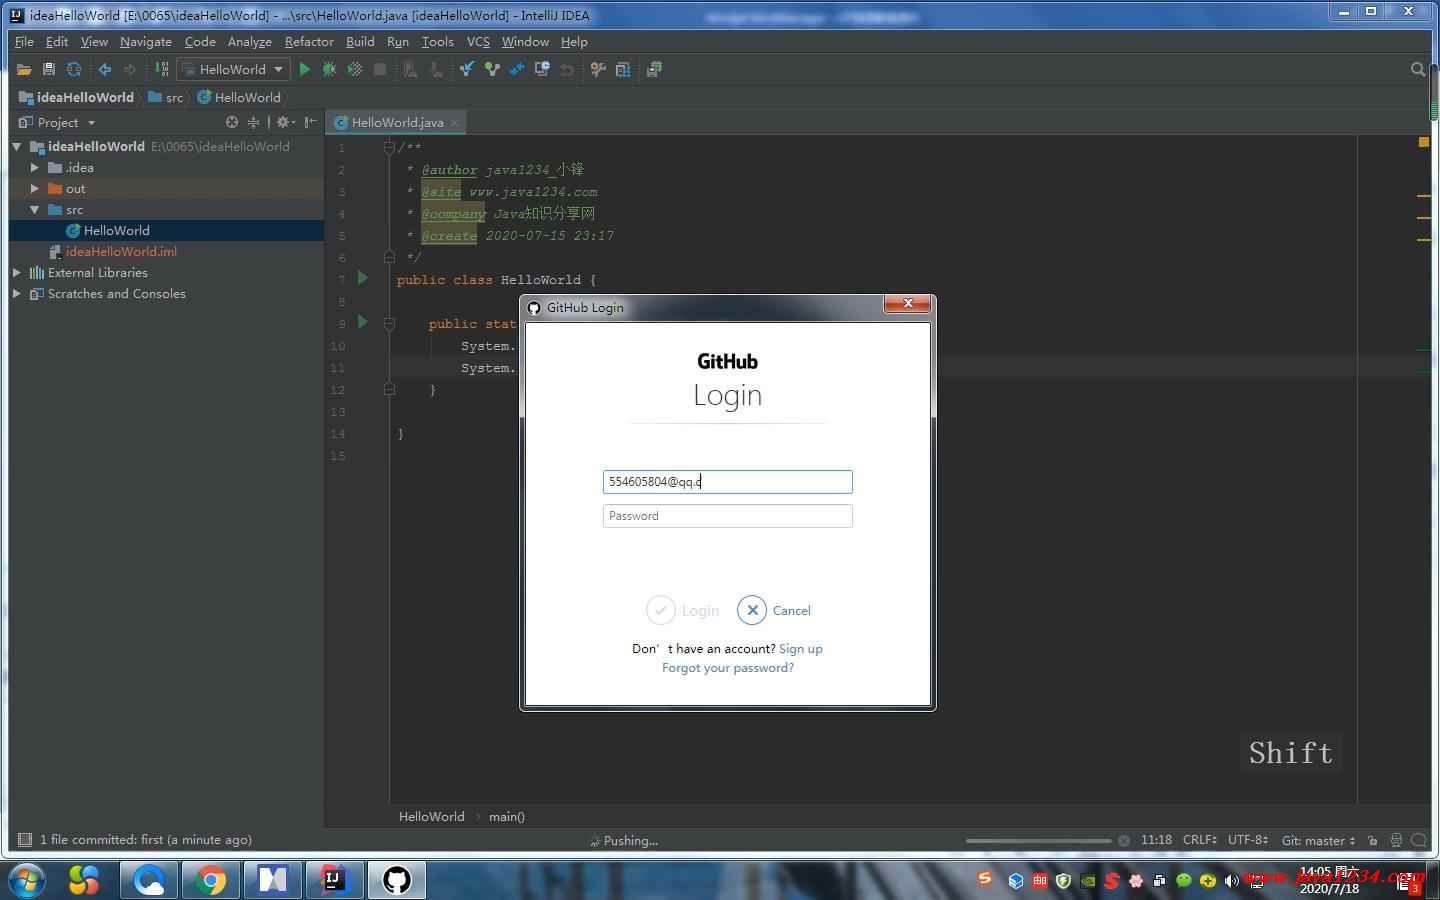
Task: Click the Synchronize refresh icon
Action: pos(74,69)
